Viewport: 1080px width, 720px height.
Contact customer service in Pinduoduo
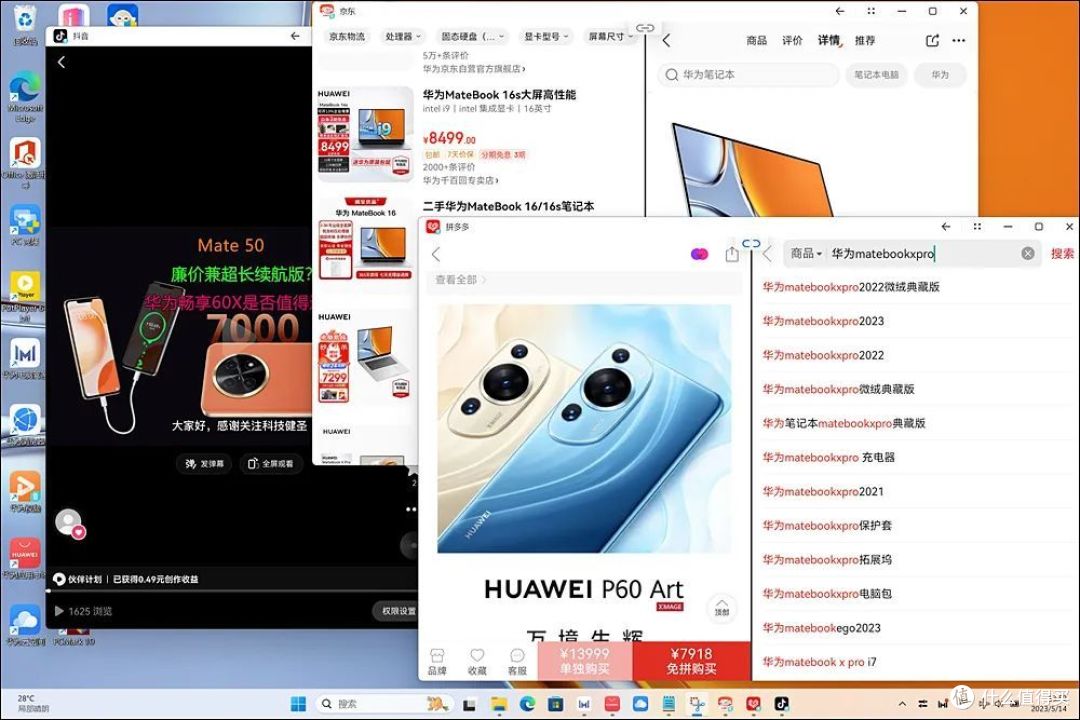pyautogui.click(x=517, y=661)
